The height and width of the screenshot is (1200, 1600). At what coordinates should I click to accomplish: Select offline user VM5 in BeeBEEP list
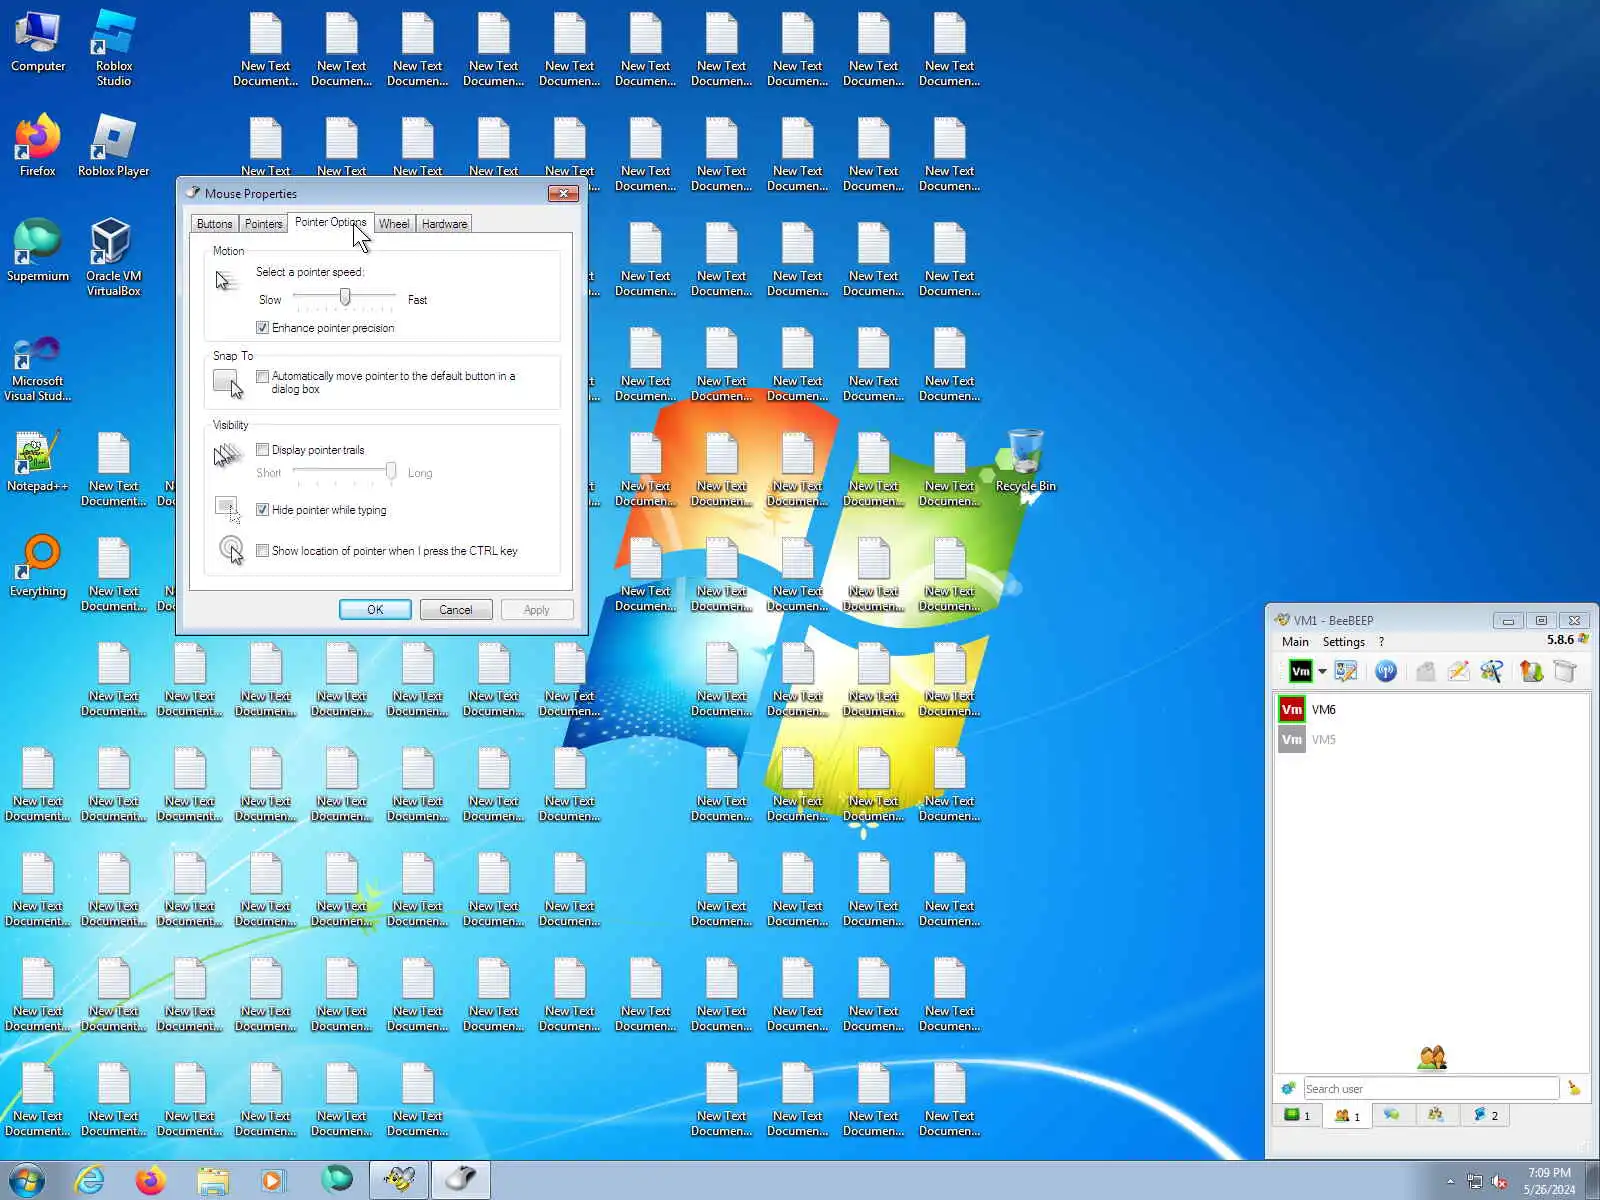(x=1431, y=740)
